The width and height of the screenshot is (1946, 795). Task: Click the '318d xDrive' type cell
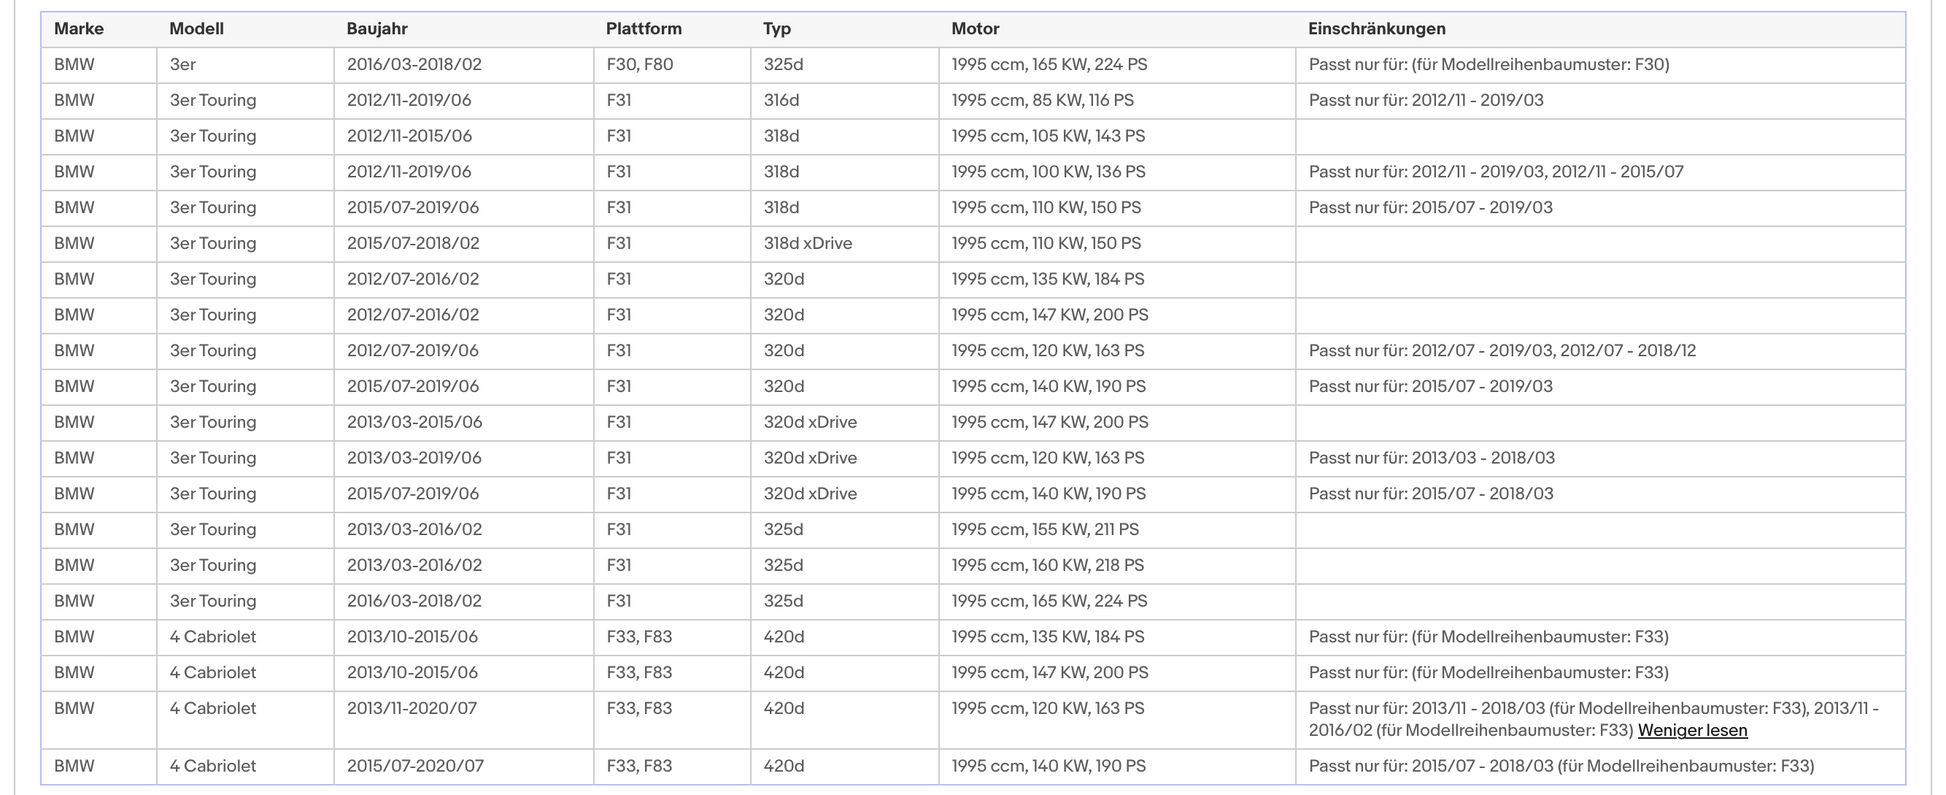pos(807,243)
